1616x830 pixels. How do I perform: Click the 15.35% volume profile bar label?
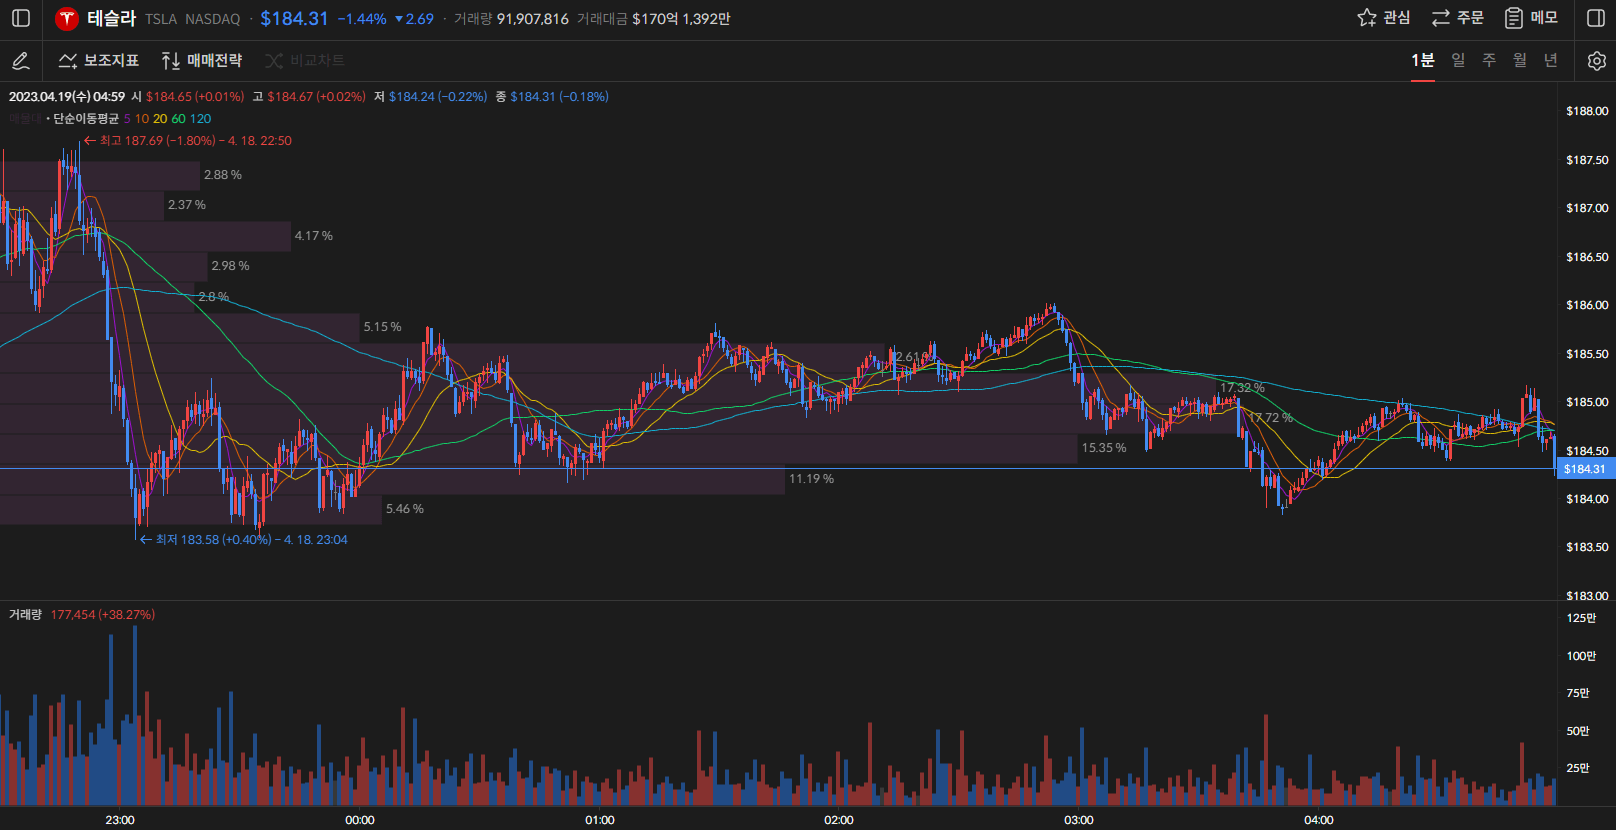tap(1104, 448)
